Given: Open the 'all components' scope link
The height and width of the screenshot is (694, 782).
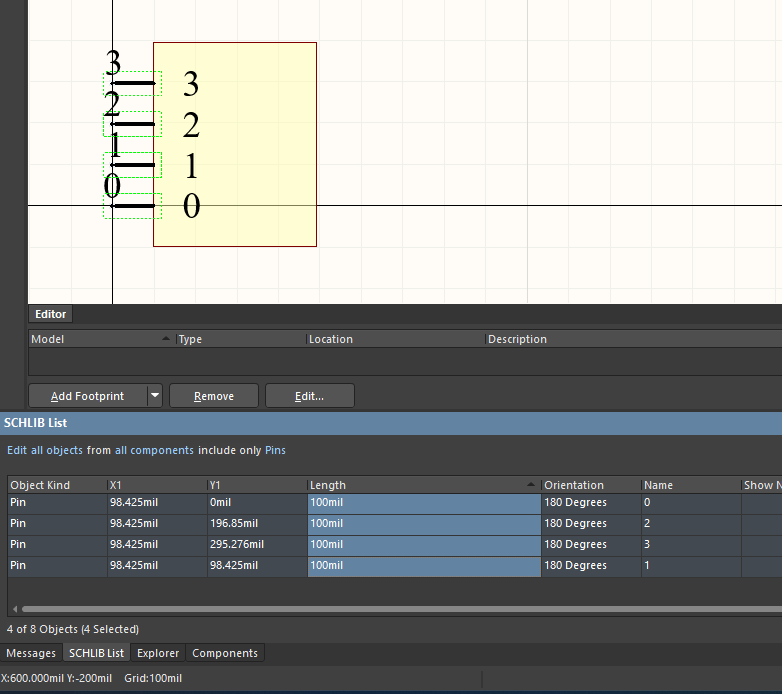Looking at the screenshot, I should (x=154, y=450).
